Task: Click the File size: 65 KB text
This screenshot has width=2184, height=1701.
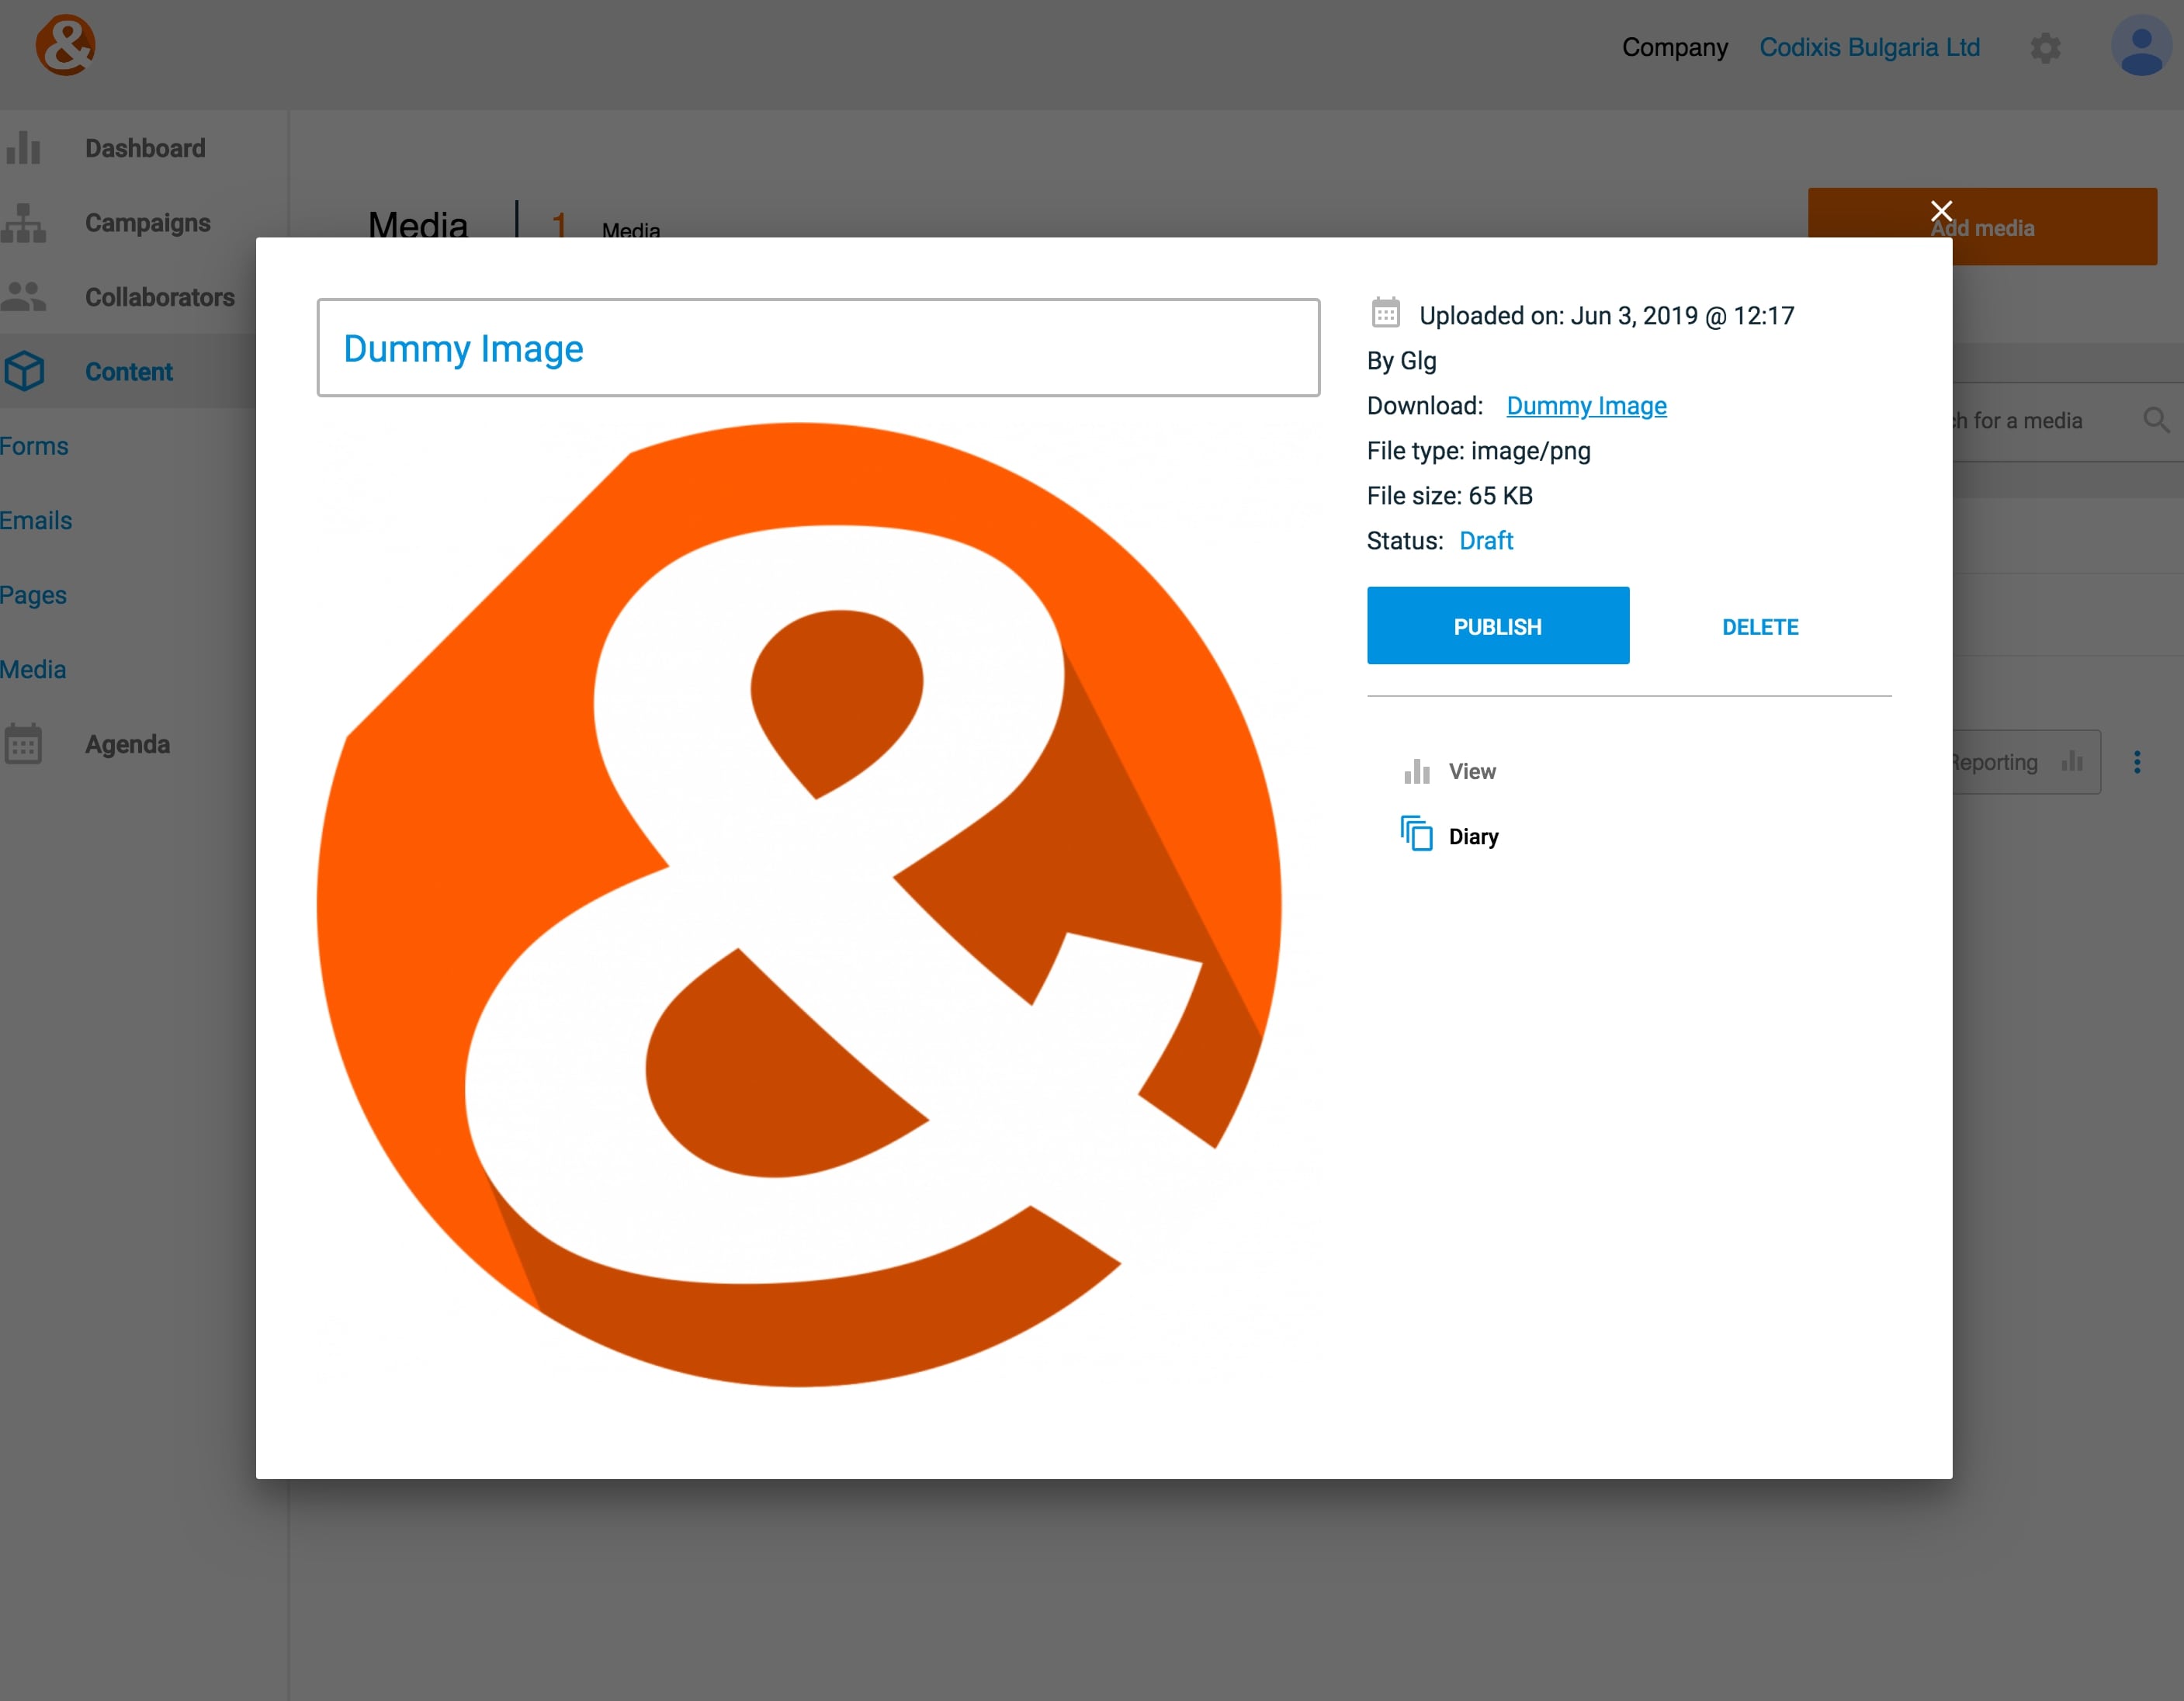Action: (1449, 496)
